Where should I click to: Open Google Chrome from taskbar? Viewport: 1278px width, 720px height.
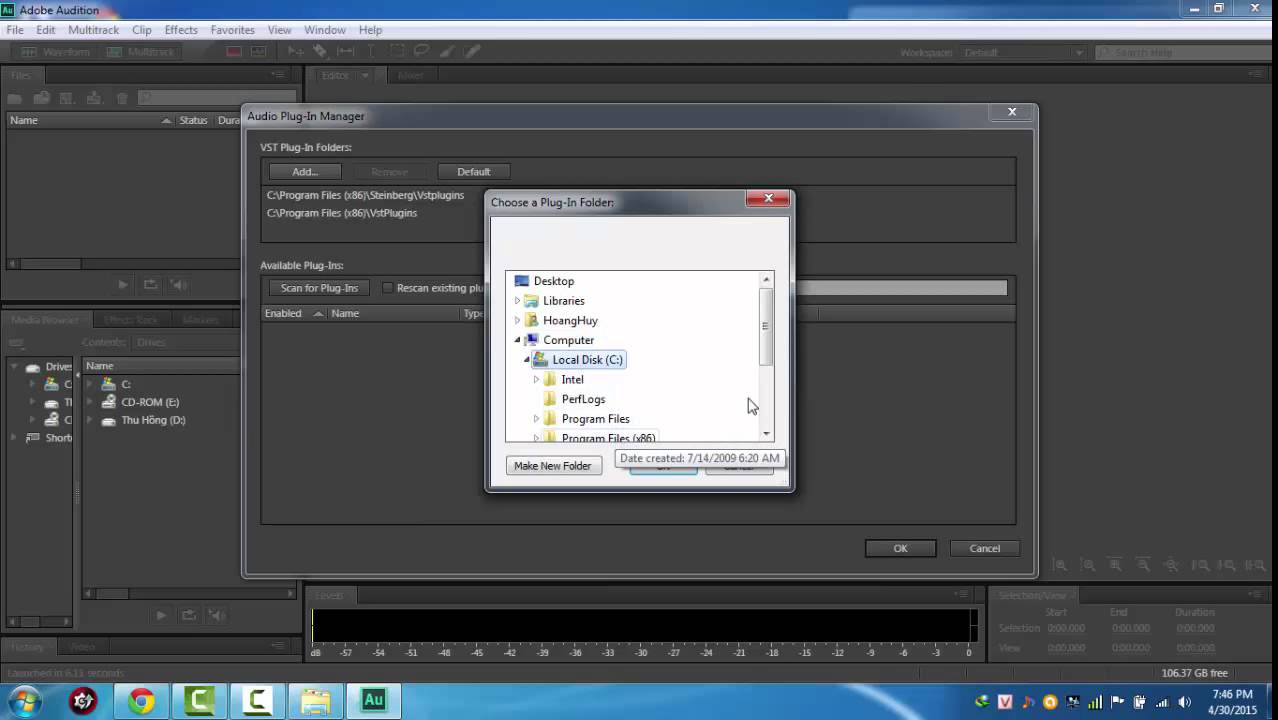click(141, 702)
